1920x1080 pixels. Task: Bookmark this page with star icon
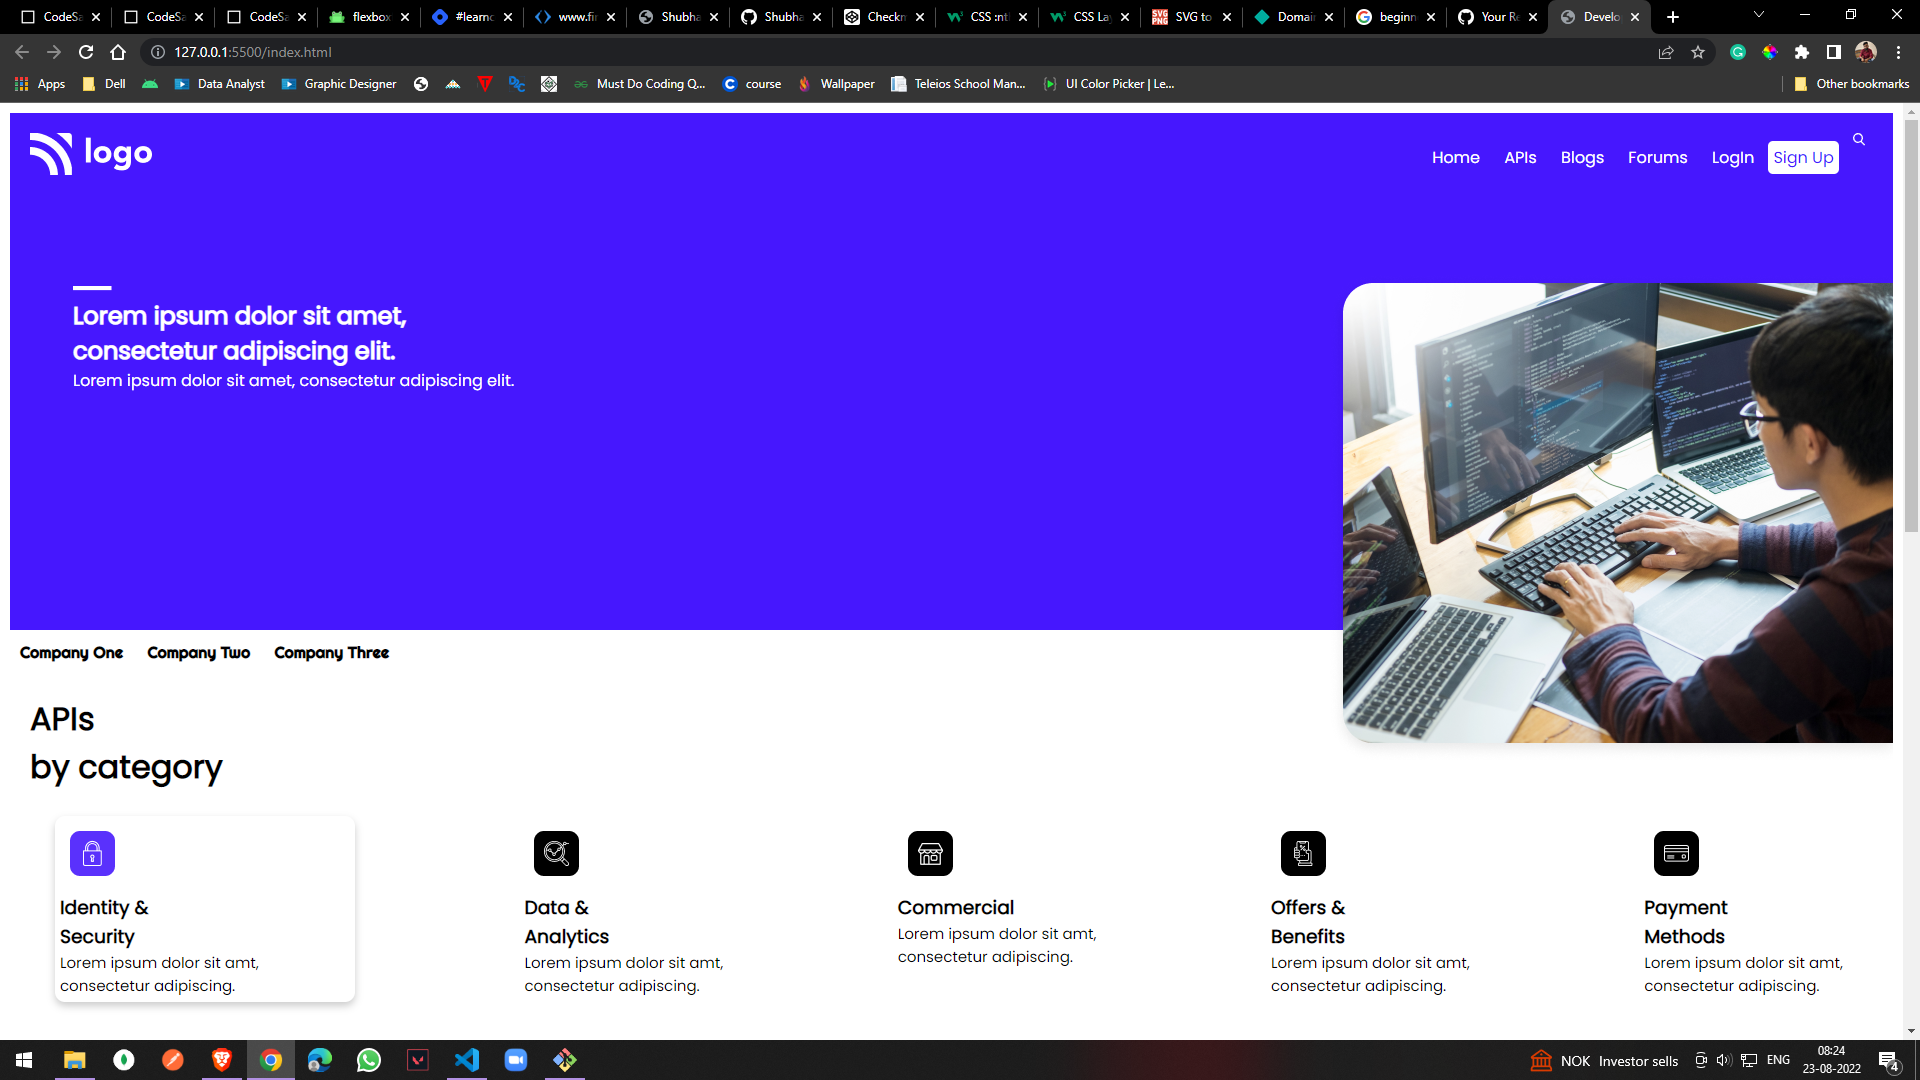[x=1698, y=52]
